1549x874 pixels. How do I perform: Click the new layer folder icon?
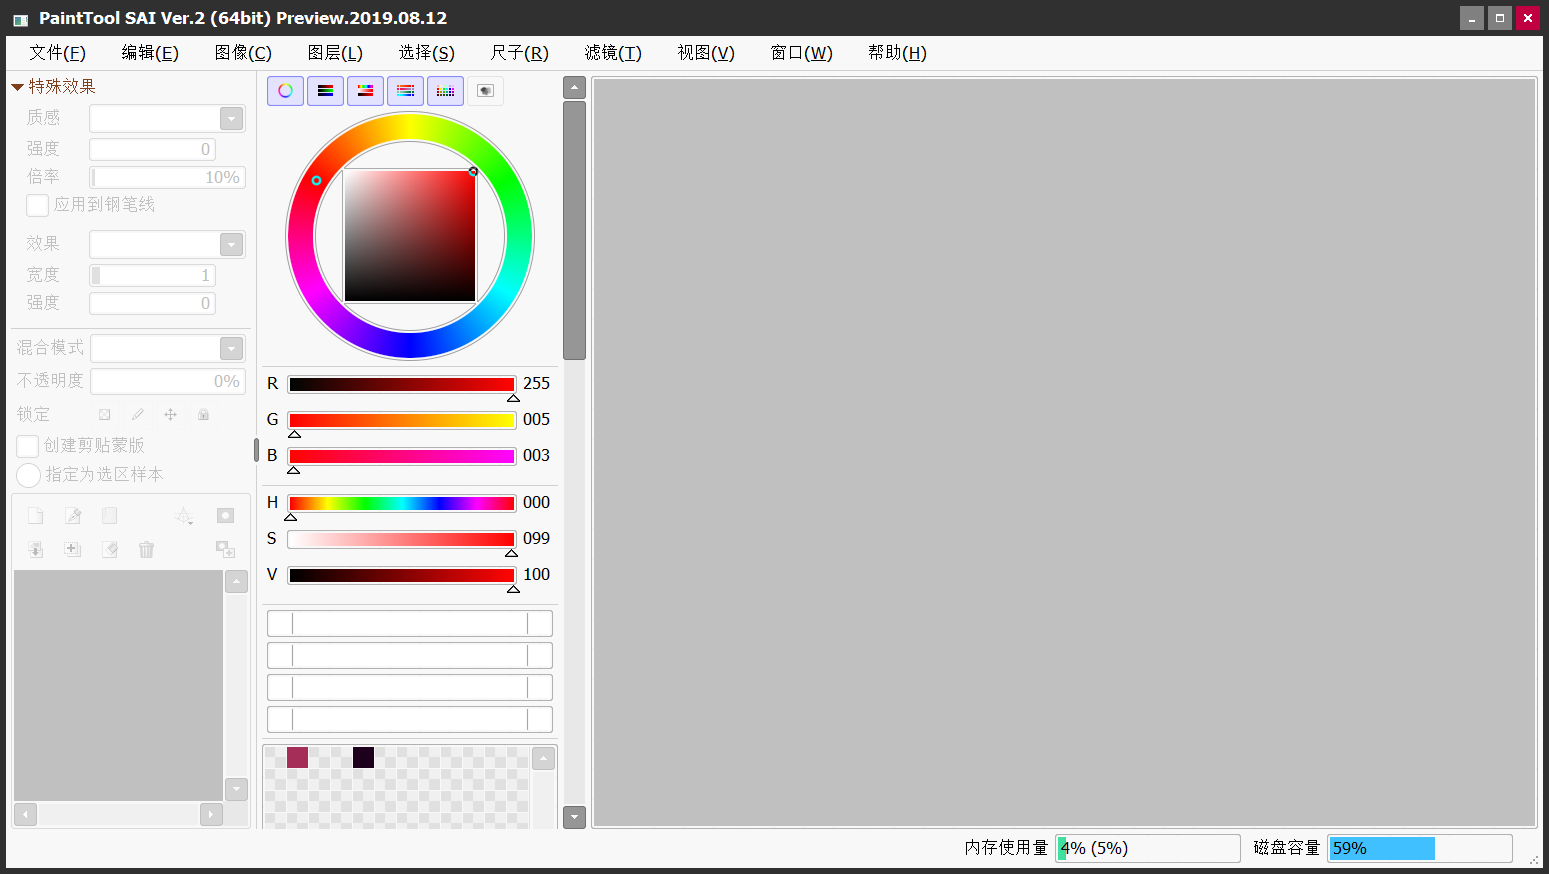click(110, 516)
